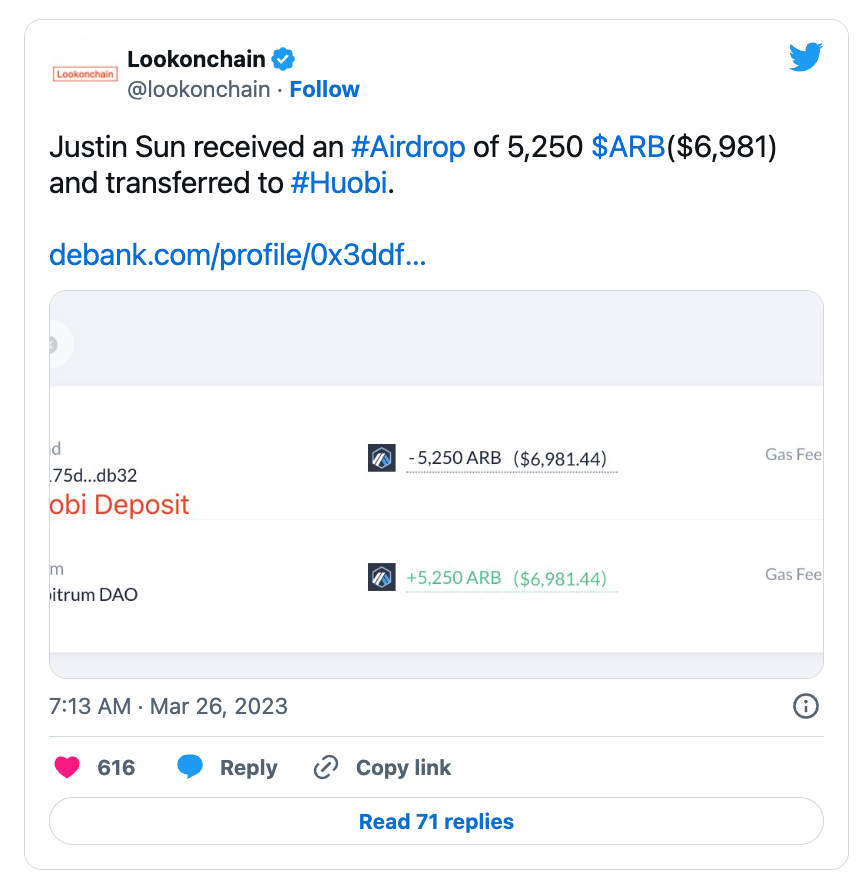Click the @lookonchain handle

click(199, 90)
